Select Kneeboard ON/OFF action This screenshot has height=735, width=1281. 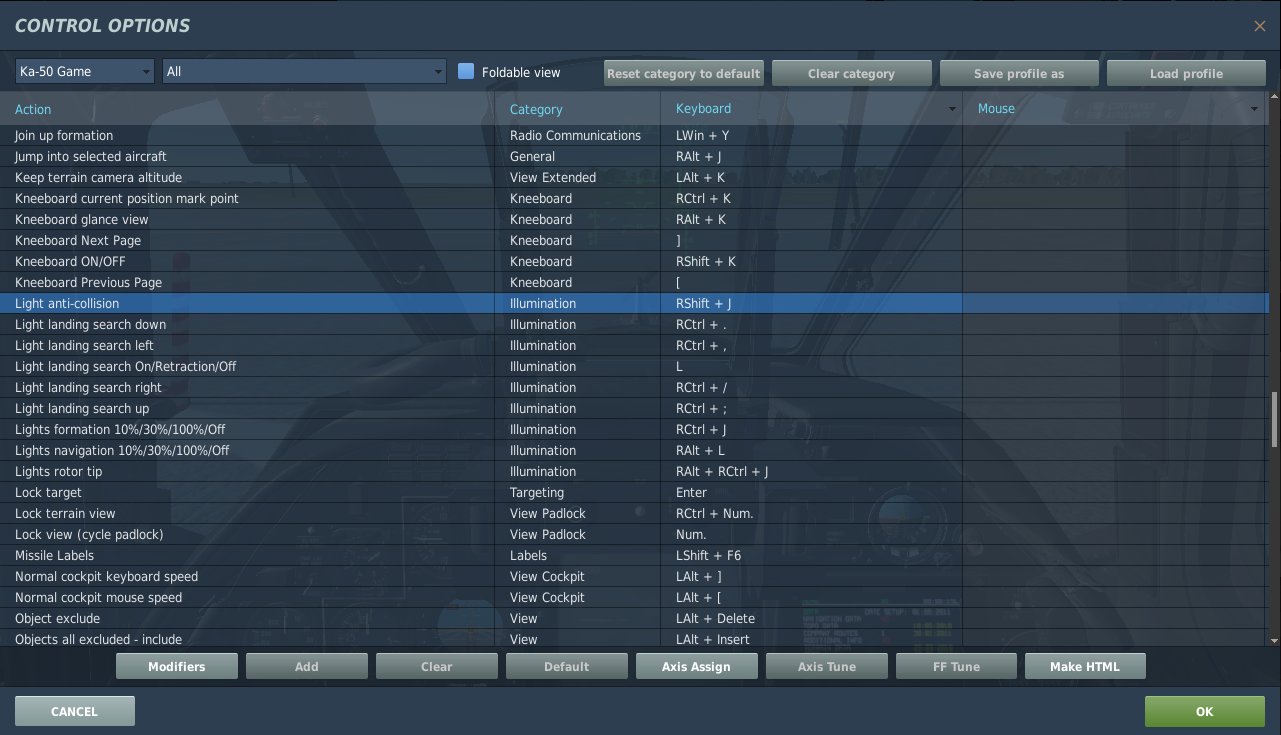pyautogui.click(x=70, y=261)
